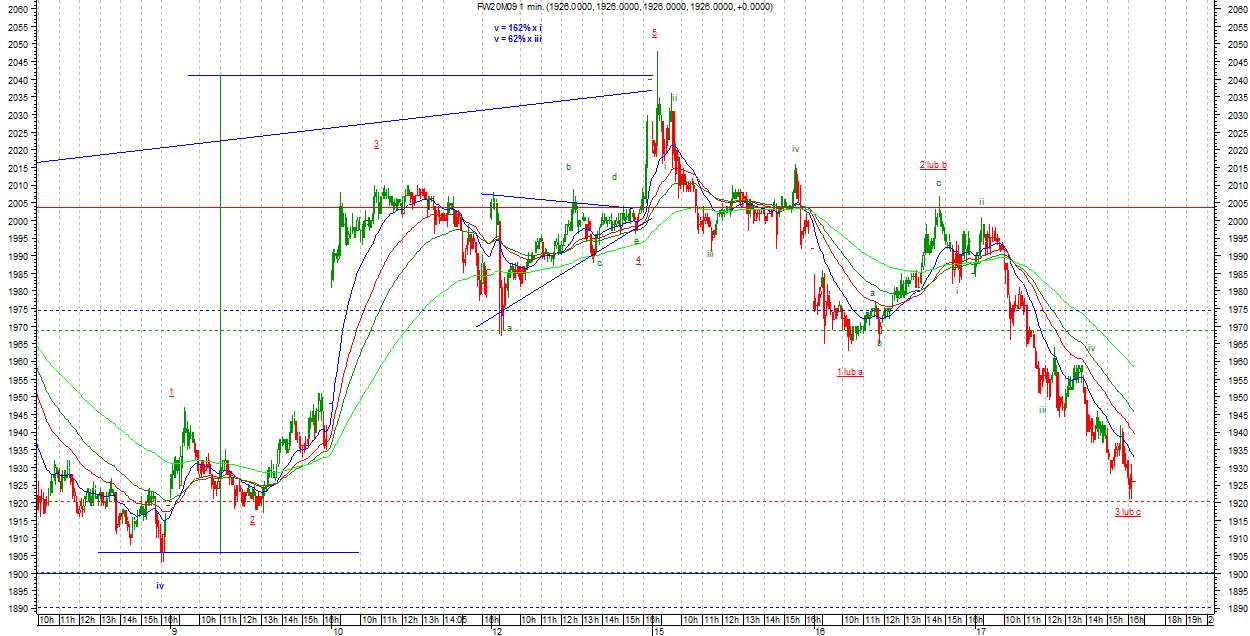The width and height of the screenshot is (1250, 636).
Task: Click the blue 'iv' label below the low
Action: click(x=159, y=585)
